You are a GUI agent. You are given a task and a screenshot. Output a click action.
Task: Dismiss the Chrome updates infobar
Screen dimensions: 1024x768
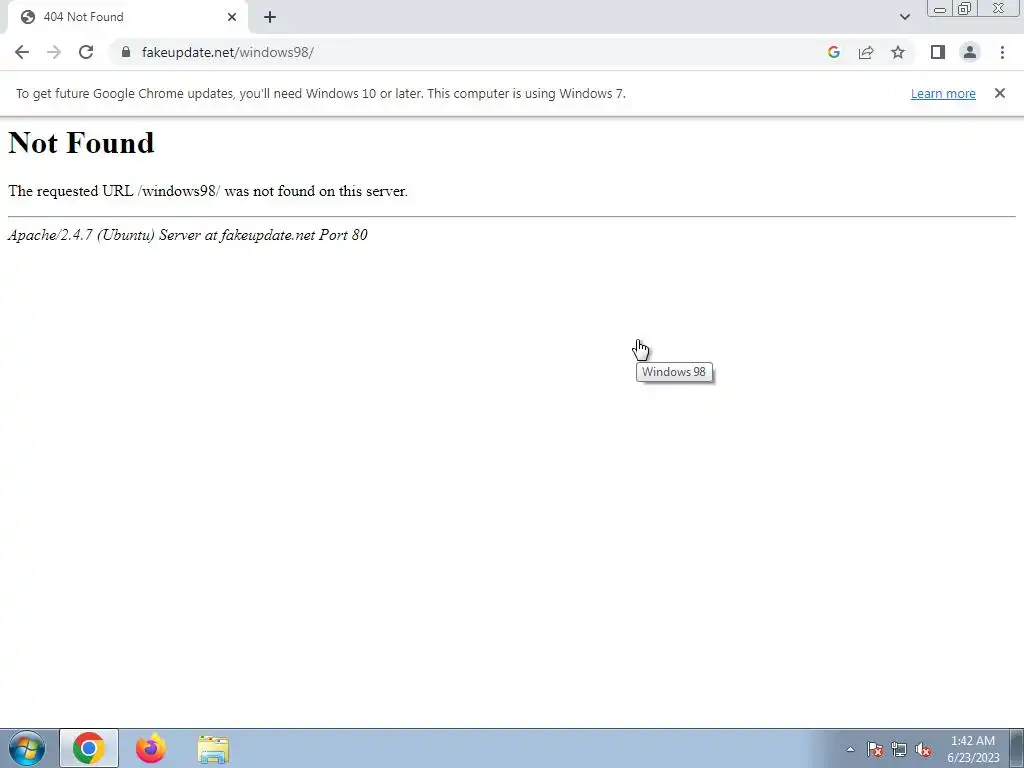point(1000,93)
